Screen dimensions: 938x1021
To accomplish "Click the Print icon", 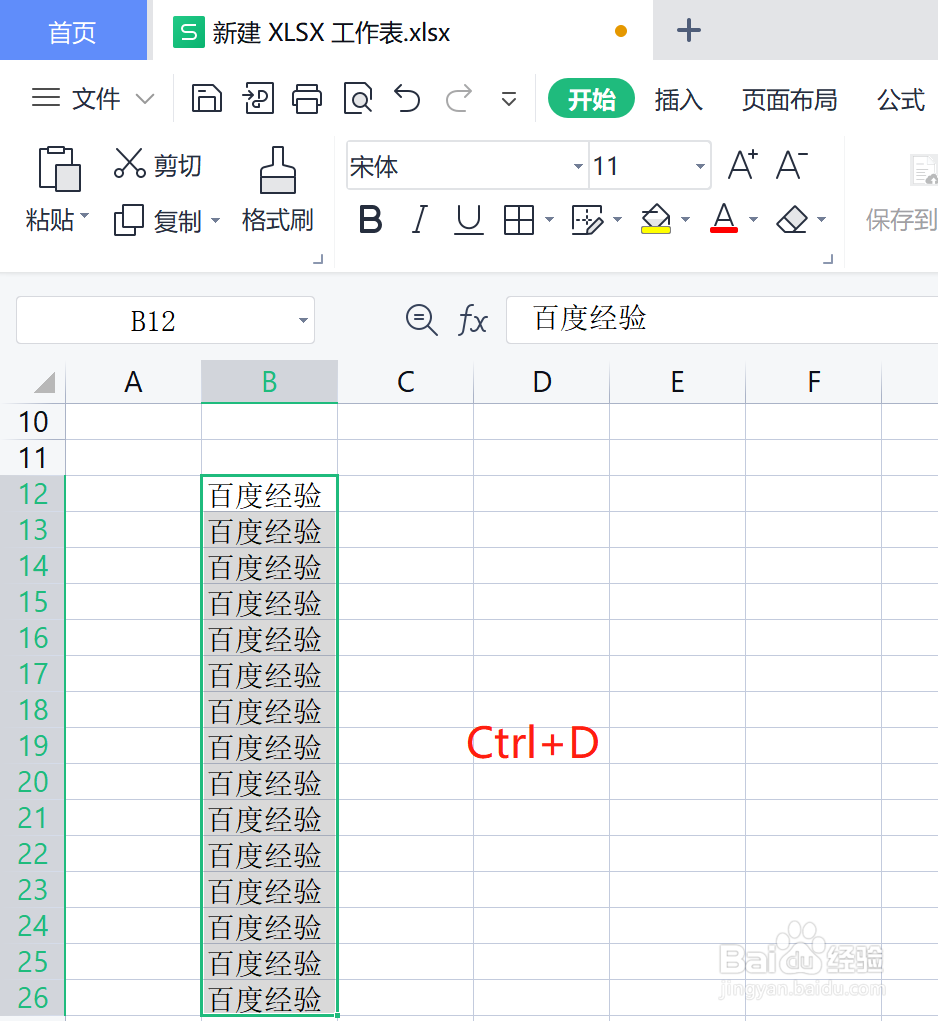I will coord(307,99).
